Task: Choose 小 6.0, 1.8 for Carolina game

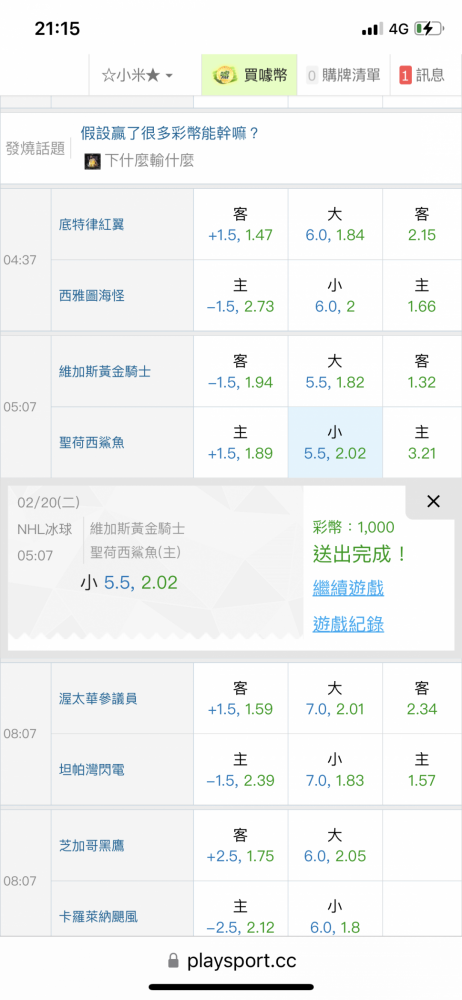Action: click(335, 916)
